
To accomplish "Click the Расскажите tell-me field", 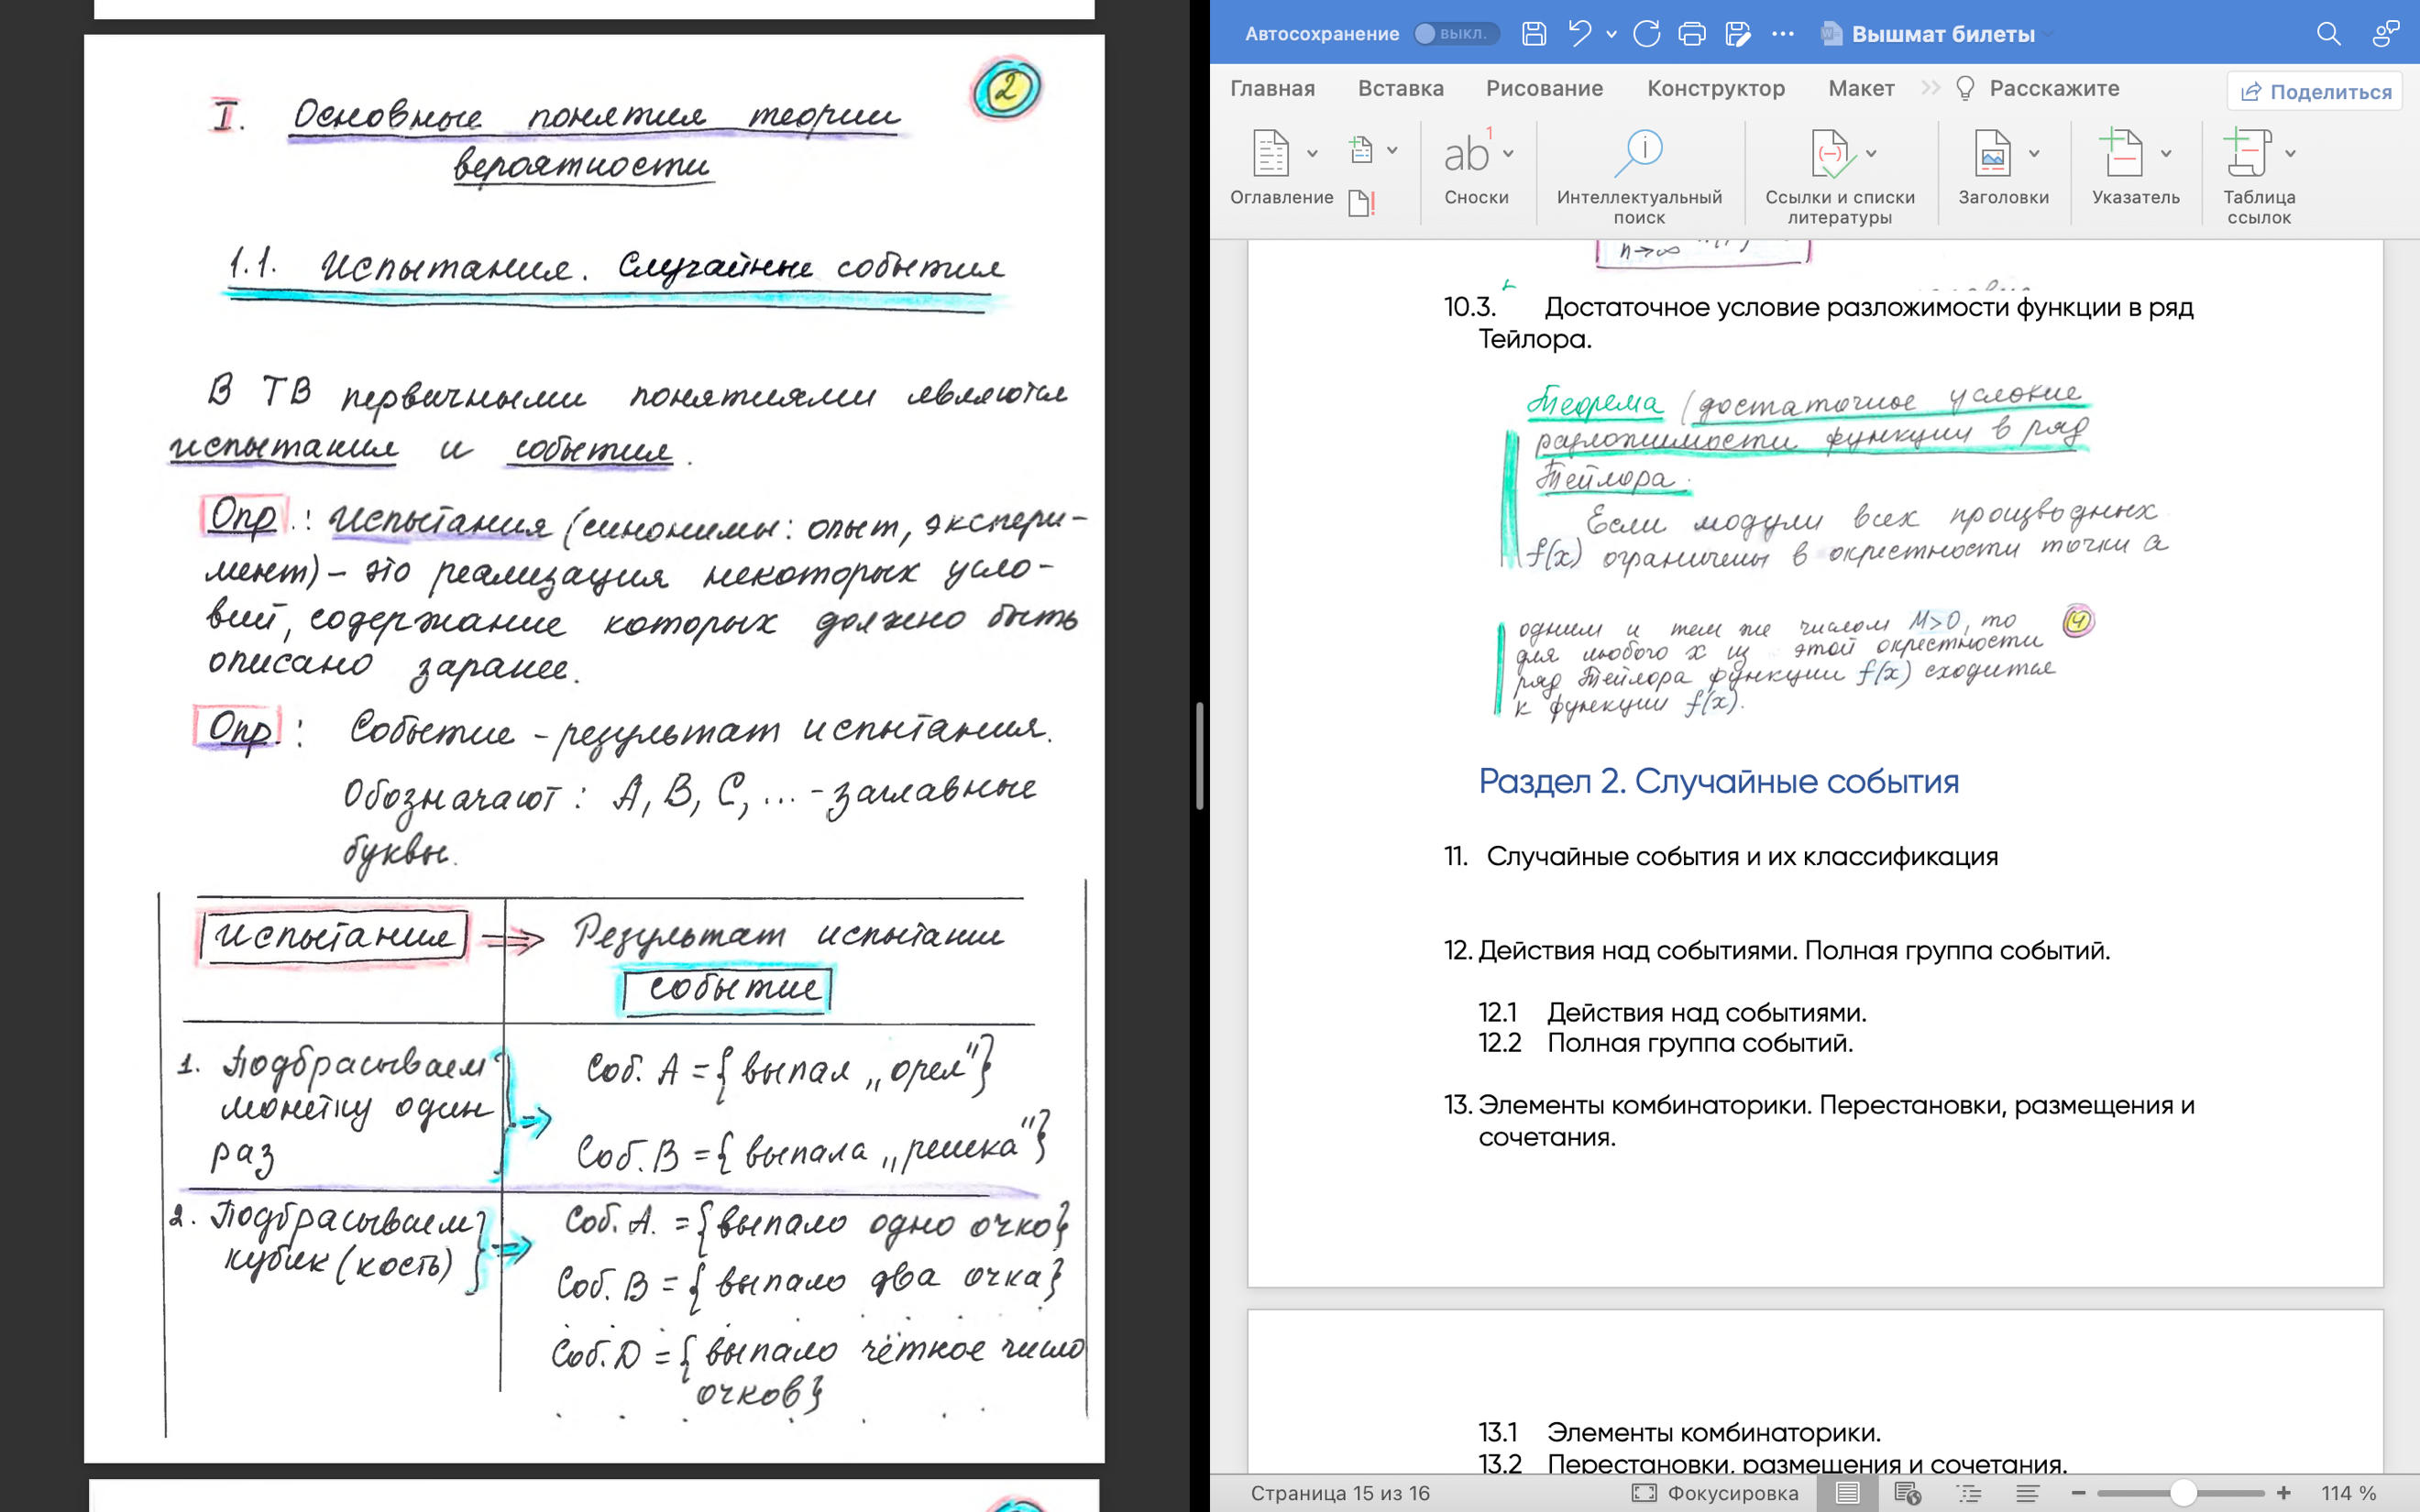I will pyautogui.click(x=2037, y=88).
